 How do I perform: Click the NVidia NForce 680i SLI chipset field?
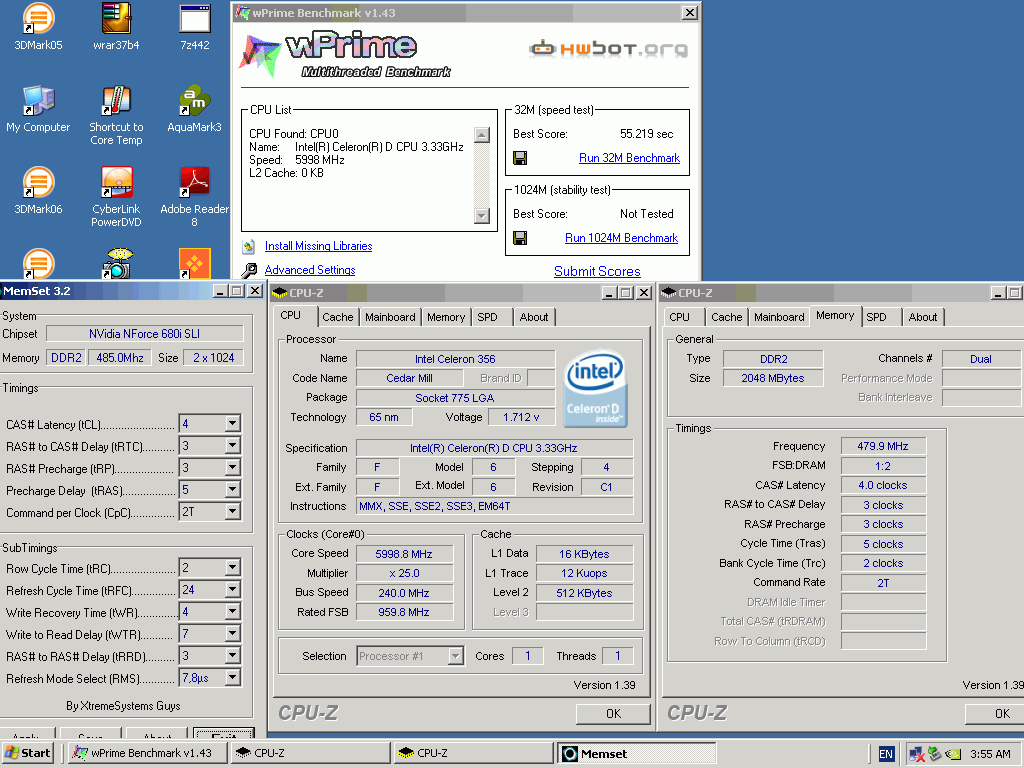(144, 334)
